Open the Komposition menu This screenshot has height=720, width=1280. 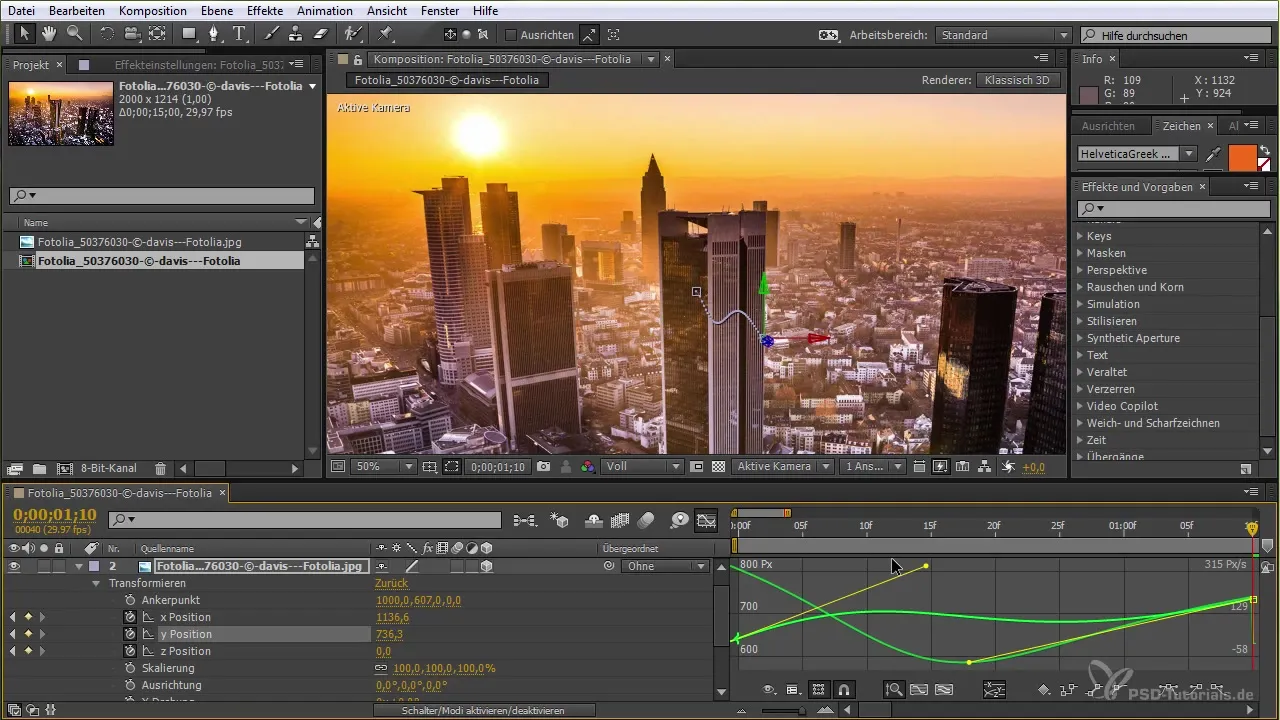click(152, 10)
